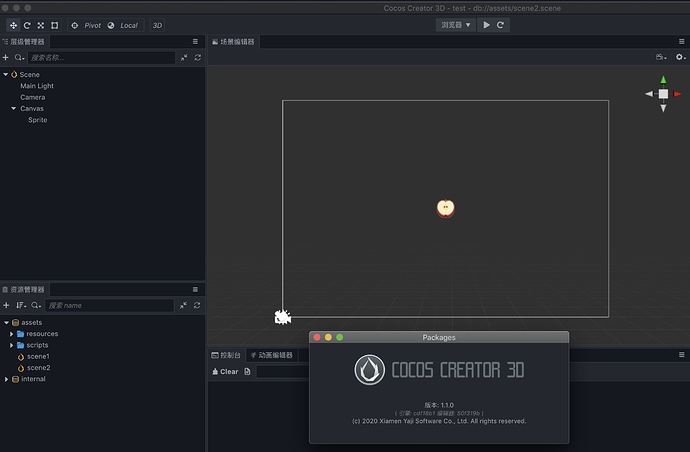Screen dimensions: 690x452
Task: Expand the internal database
Action: 6,379
